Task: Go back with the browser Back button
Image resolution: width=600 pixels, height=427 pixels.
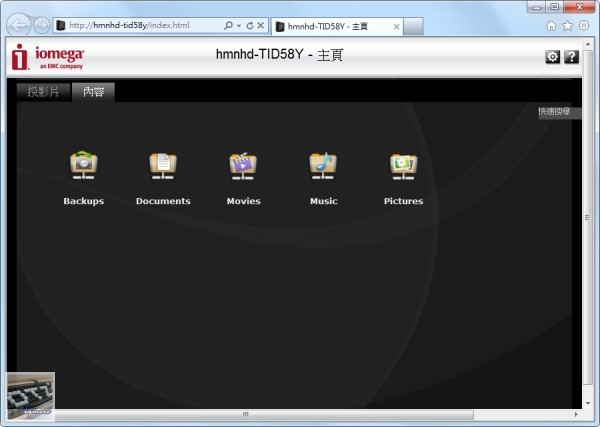Action: pos(19,26)
